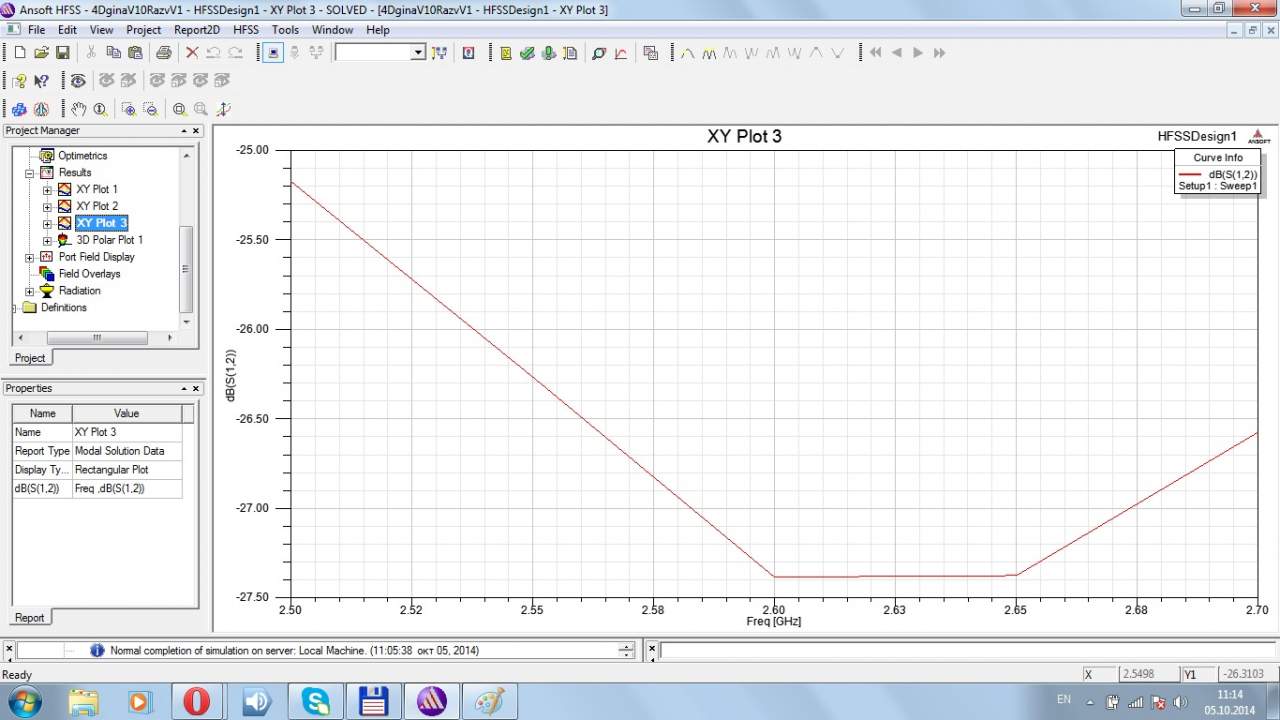This screenshot has height=720, width=1280.
Task: Click the Skype icon in taskbar
Action: 316,701
